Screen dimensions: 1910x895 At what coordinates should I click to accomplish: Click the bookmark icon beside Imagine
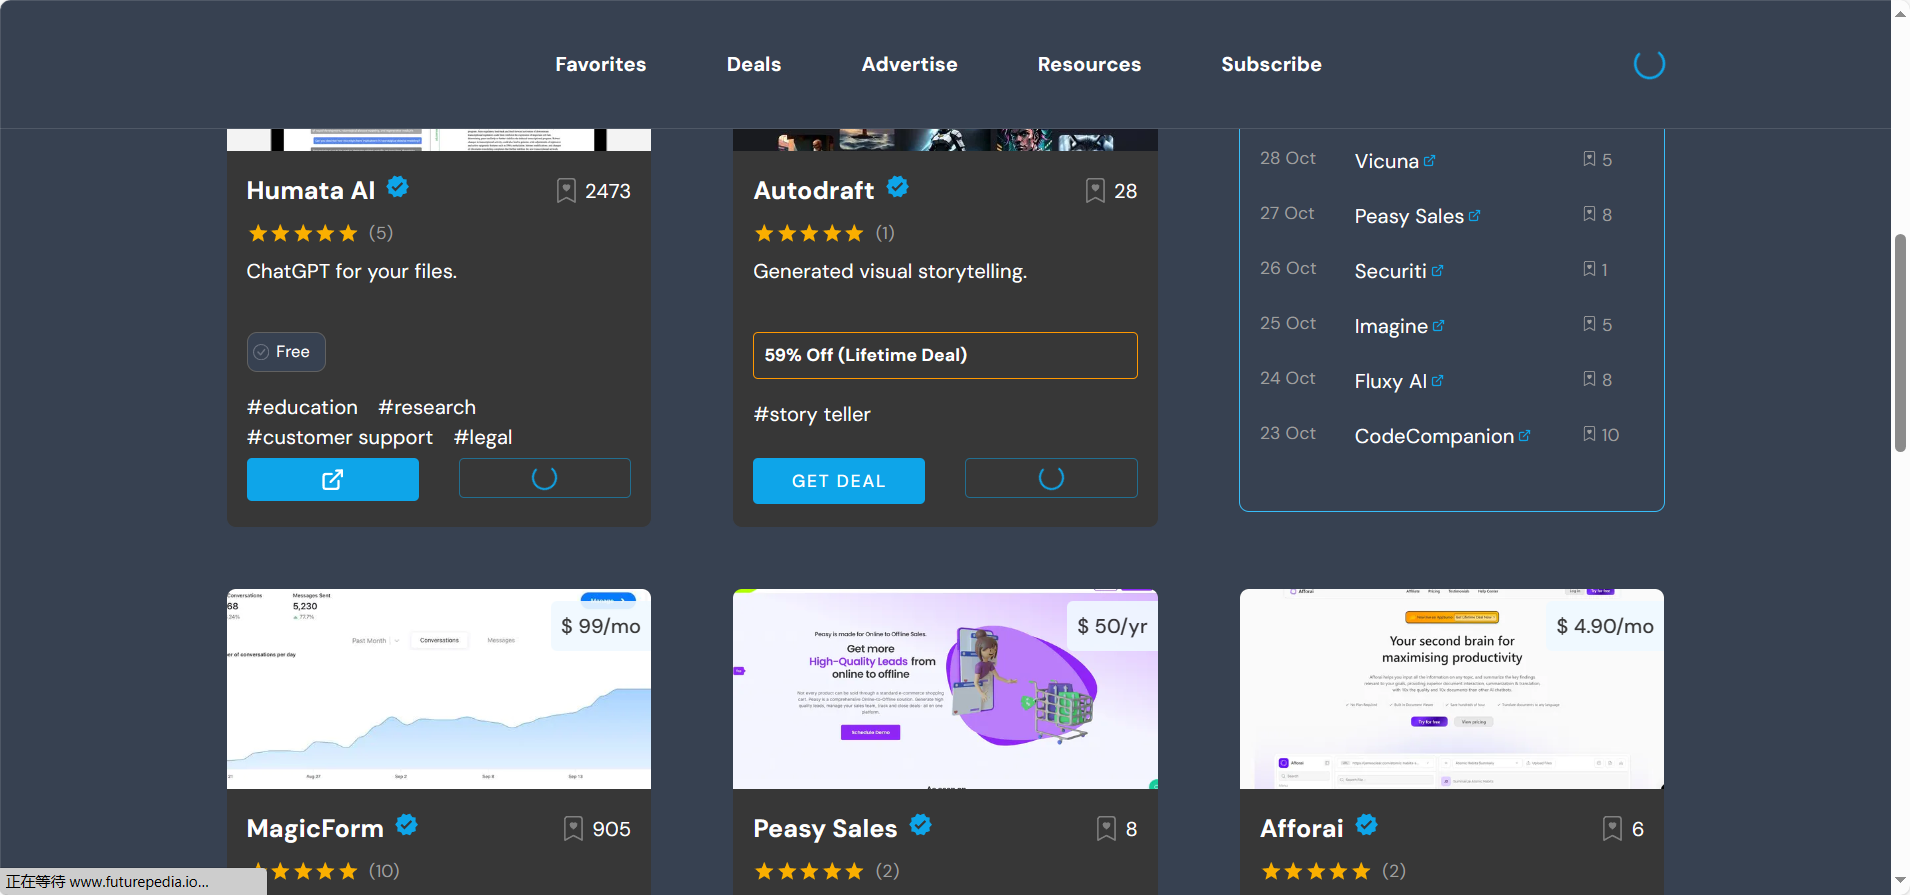pos(1589,324)
